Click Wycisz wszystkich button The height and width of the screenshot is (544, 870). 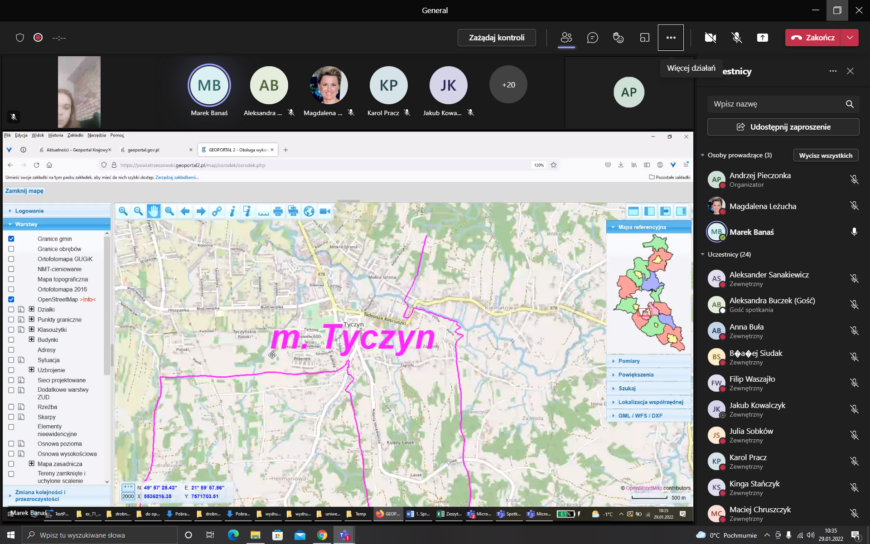[826, 155]
